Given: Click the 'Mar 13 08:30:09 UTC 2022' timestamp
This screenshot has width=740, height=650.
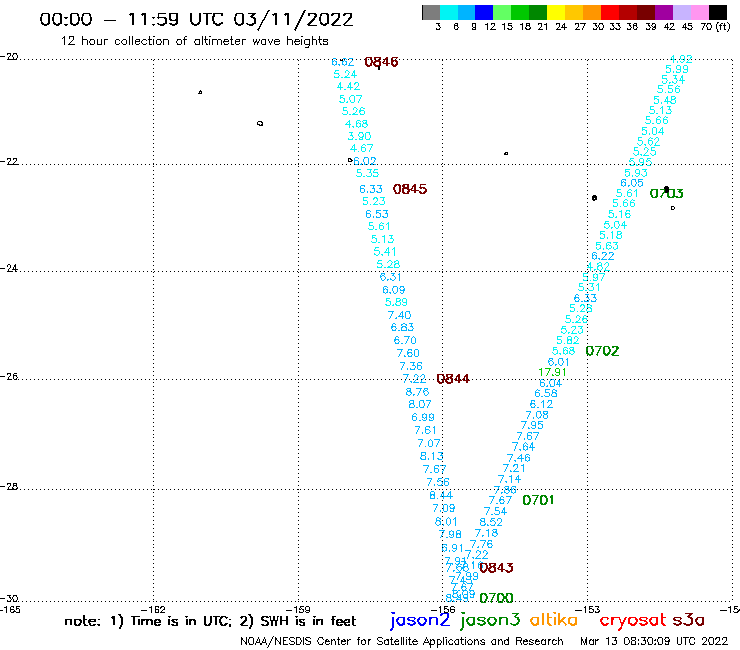Looking at the screenshot, I should coord(654,641).
